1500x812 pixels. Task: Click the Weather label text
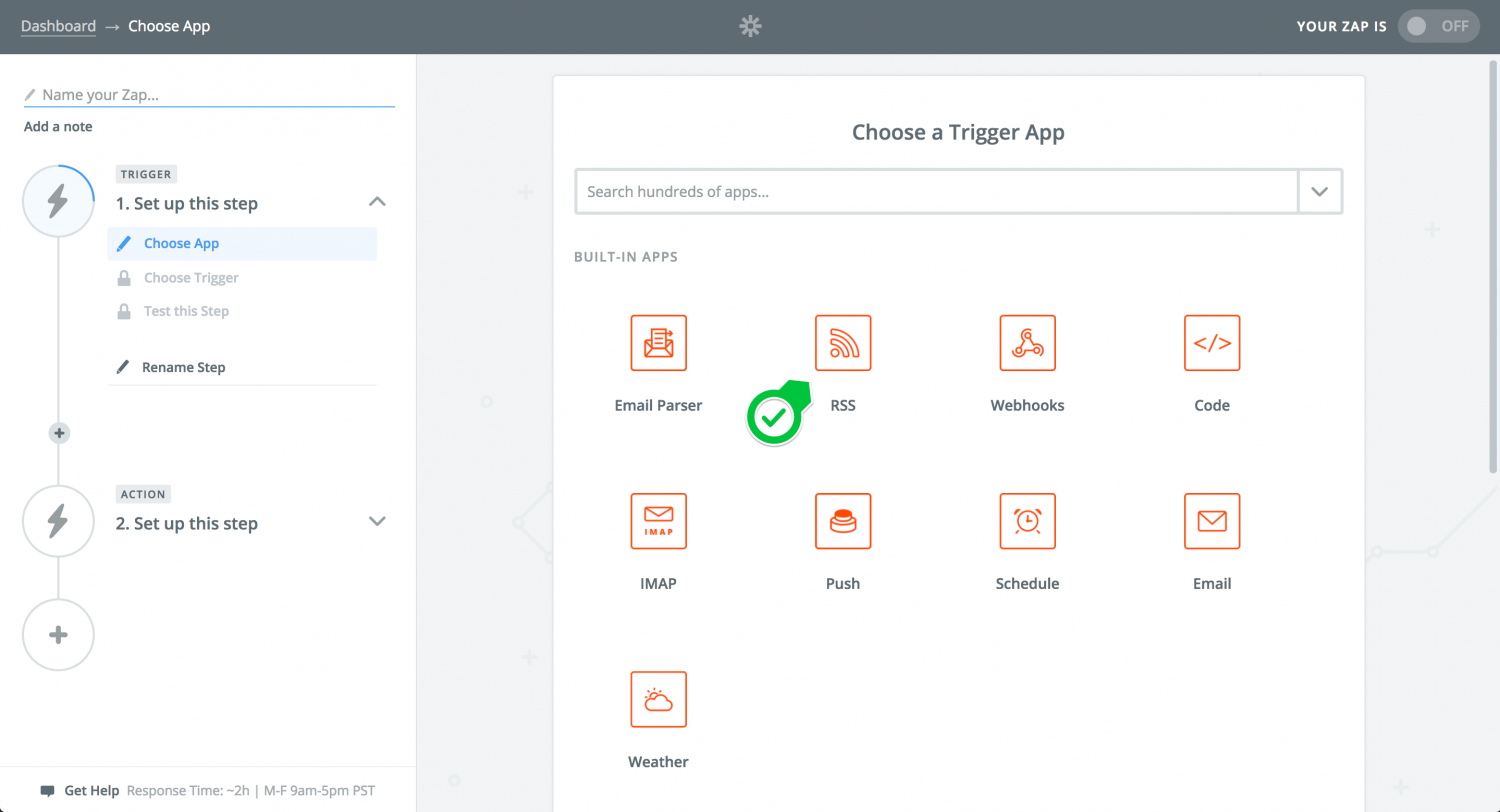tap(658, 762)
